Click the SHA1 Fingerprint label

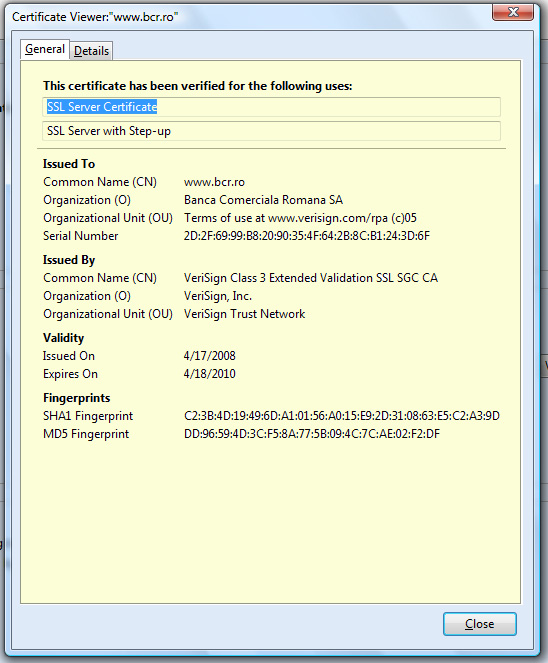tap(88, 416)
